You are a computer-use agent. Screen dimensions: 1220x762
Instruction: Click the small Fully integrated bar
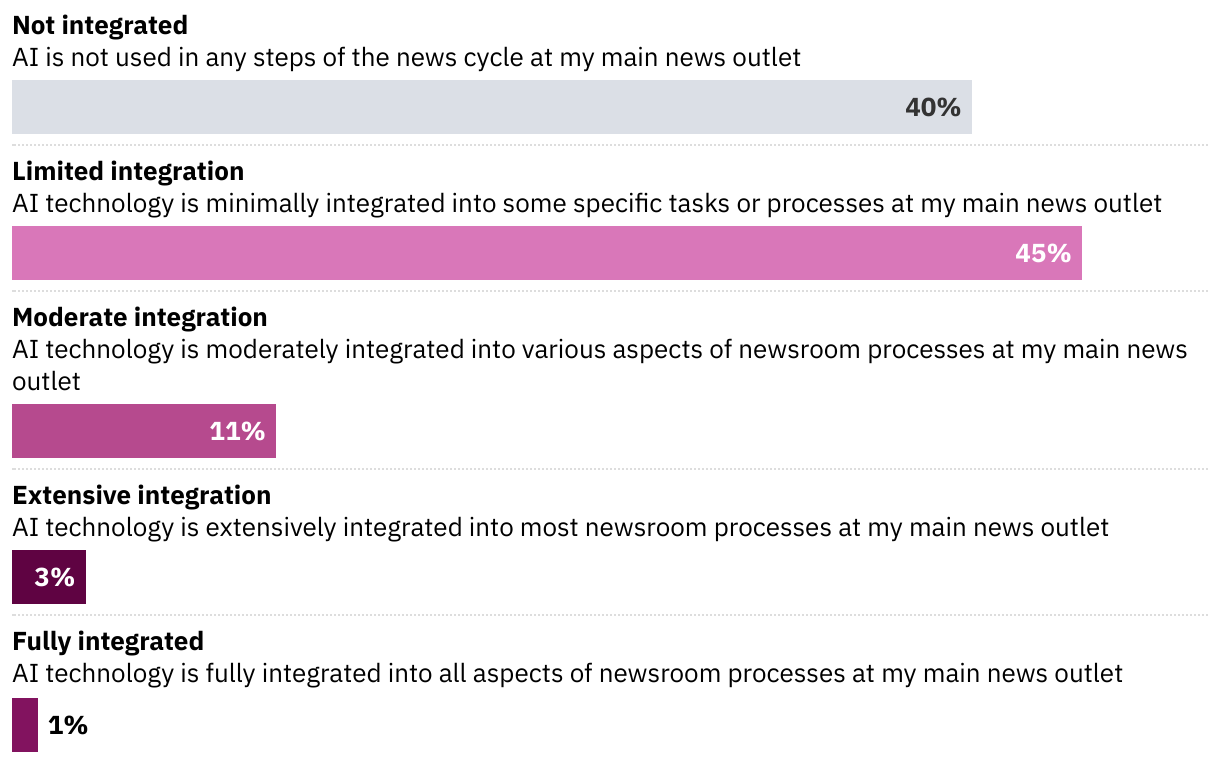(25, 724)
